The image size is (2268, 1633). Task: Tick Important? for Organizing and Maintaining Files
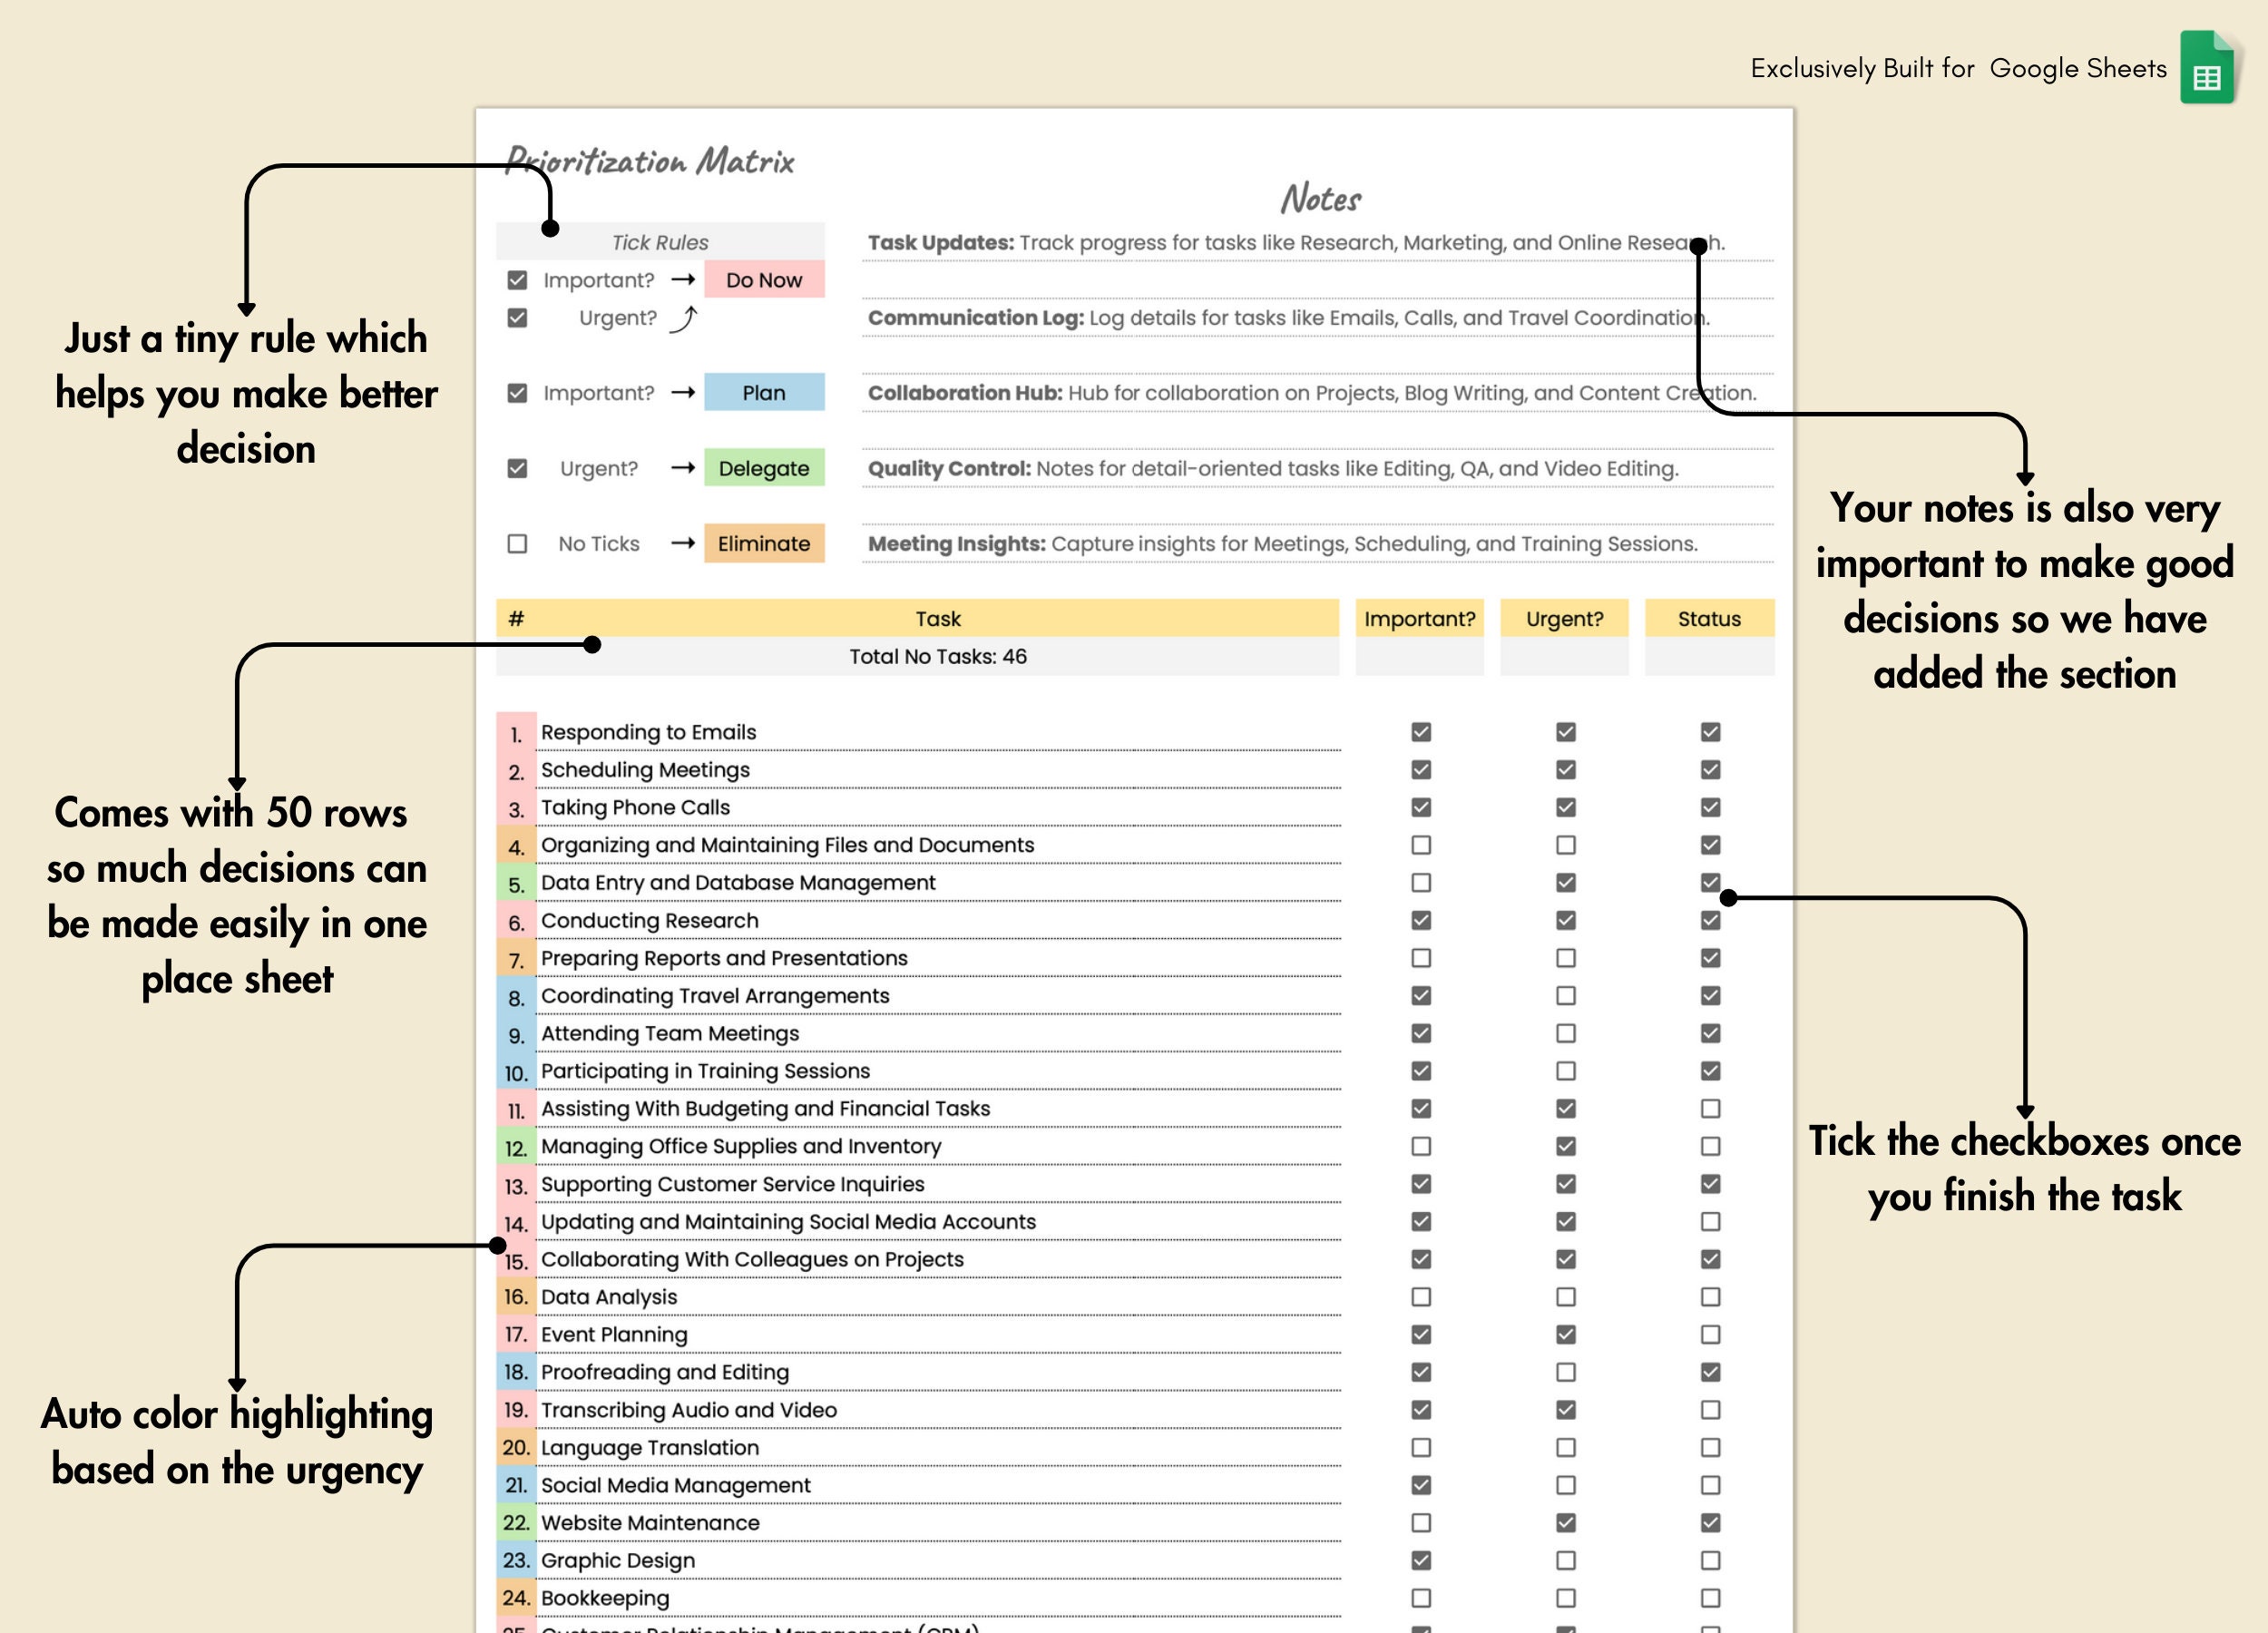coord(1421,845)
